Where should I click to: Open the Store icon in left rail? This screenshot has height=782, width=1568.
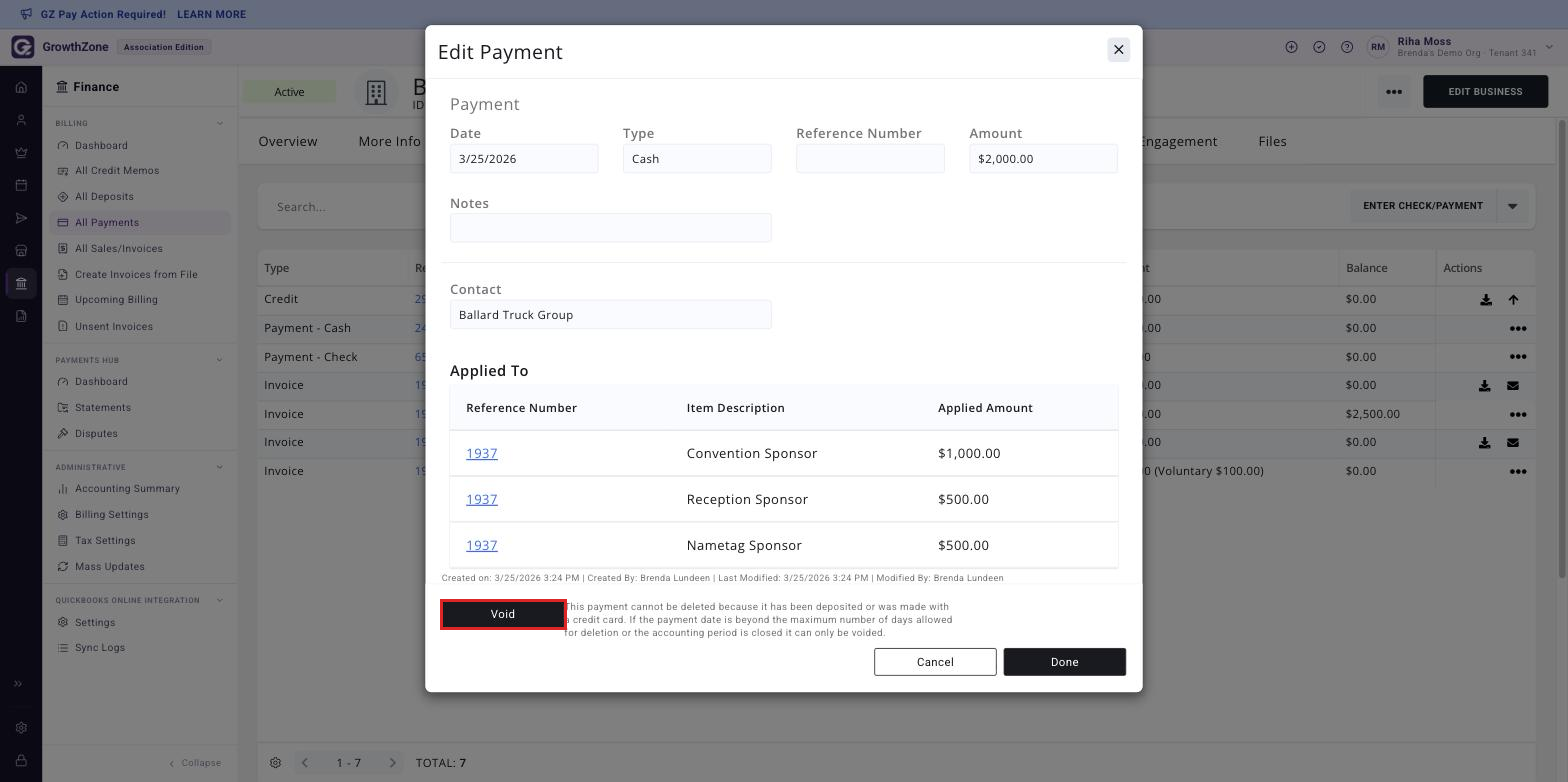[21, 251]
